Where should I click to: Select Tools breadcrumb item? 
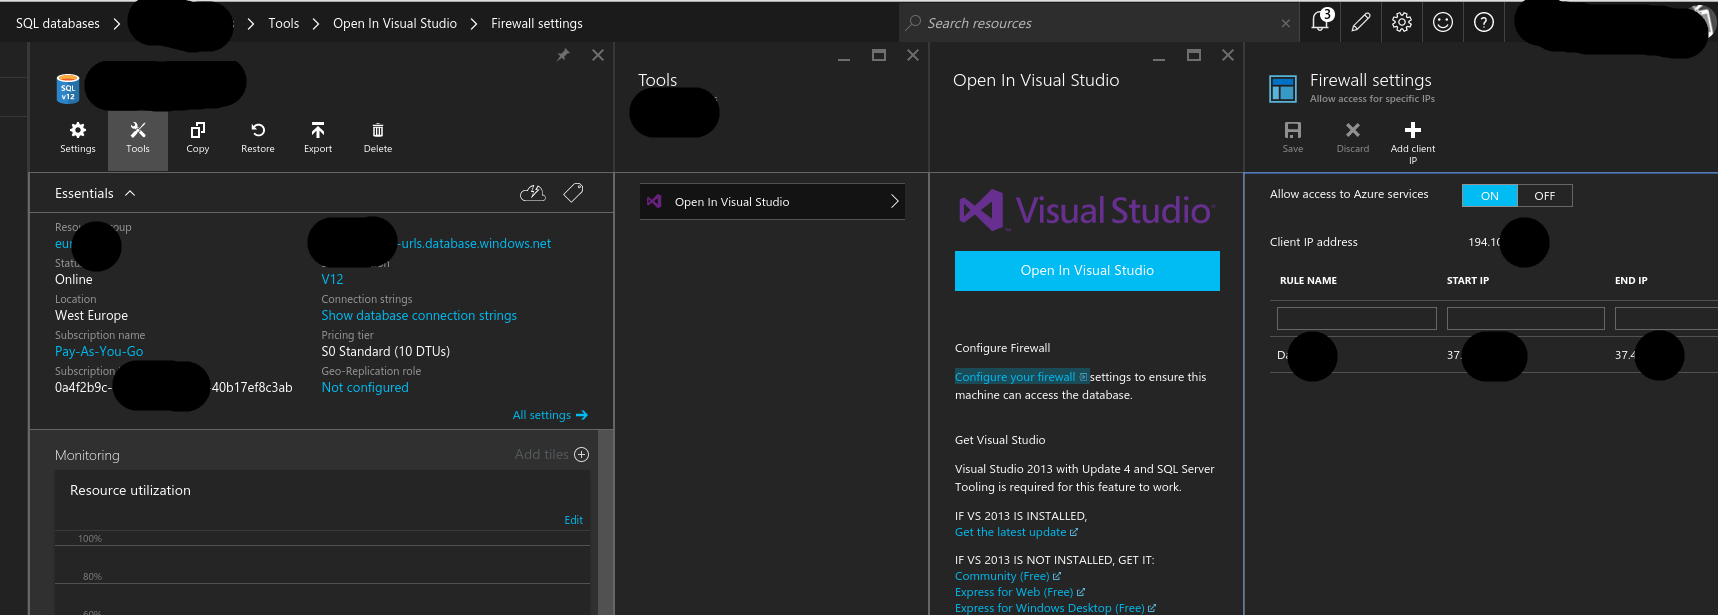[284, 23]
